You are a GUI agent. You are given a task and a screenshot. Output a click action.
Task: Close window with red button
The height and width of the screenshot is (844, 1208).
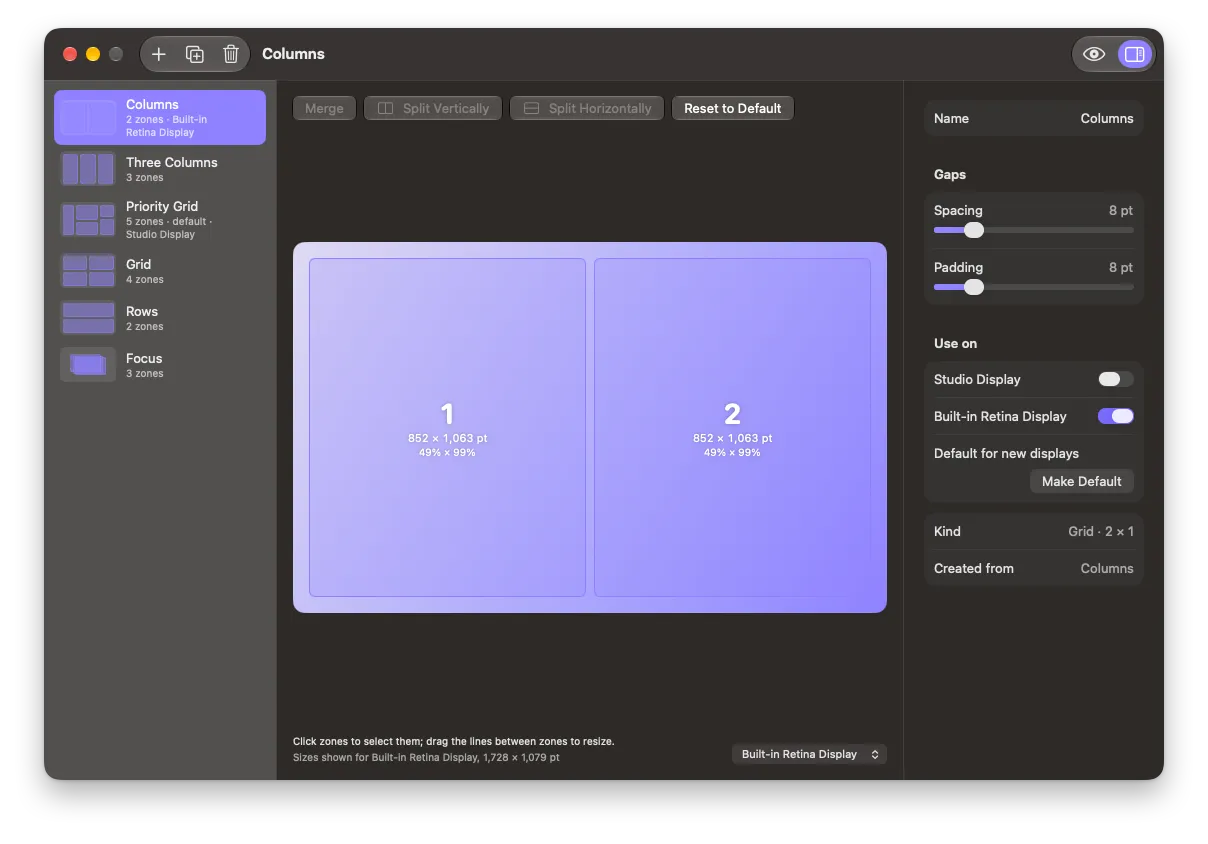(70, 54)
